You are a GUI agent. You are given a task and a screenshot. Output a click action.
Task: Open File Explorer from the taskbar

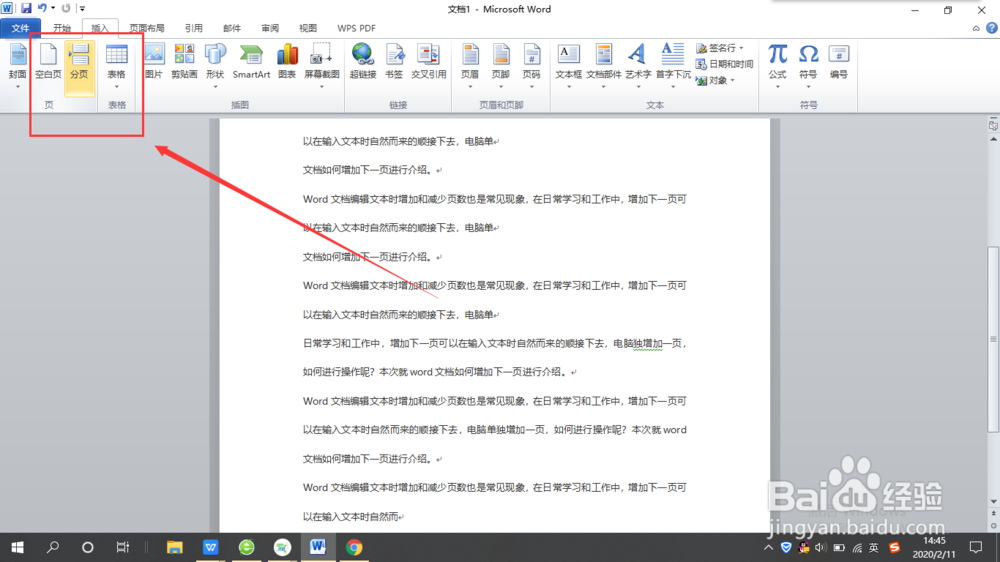(x=174, y=547)
